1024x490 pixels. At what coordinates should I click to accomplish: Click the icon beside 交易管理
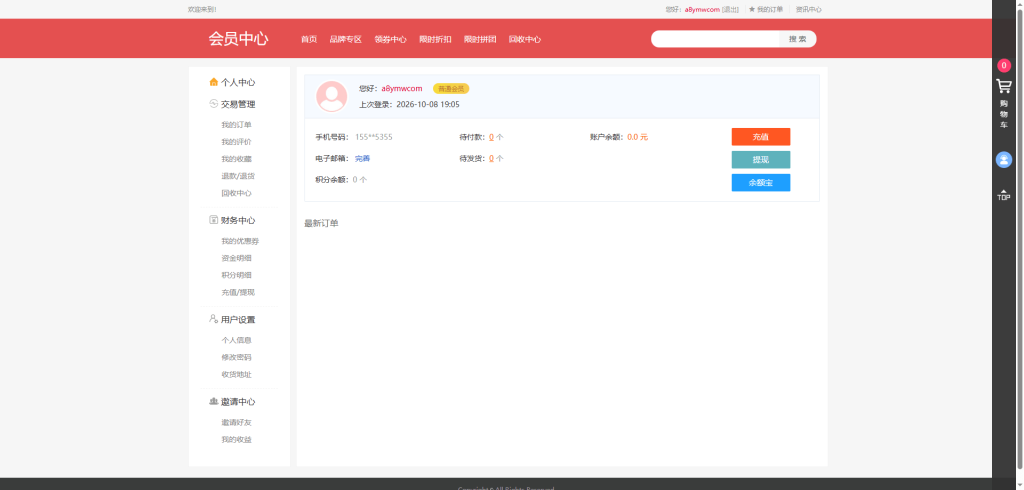pyautogui.click(x=214, y=103)
